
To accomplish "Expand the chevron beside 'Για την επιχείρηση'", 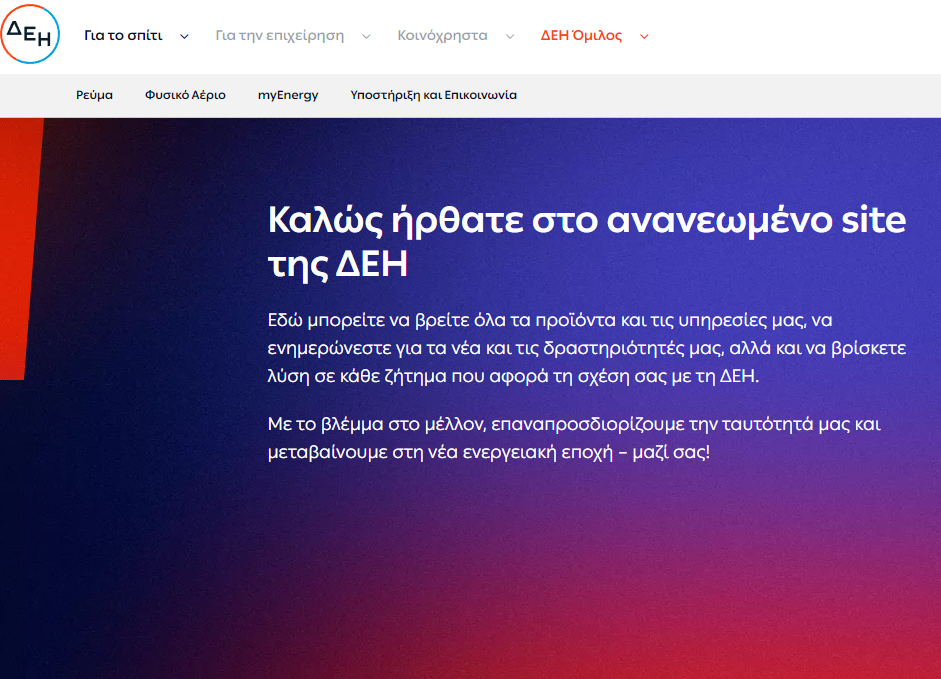I will point(366,37).
